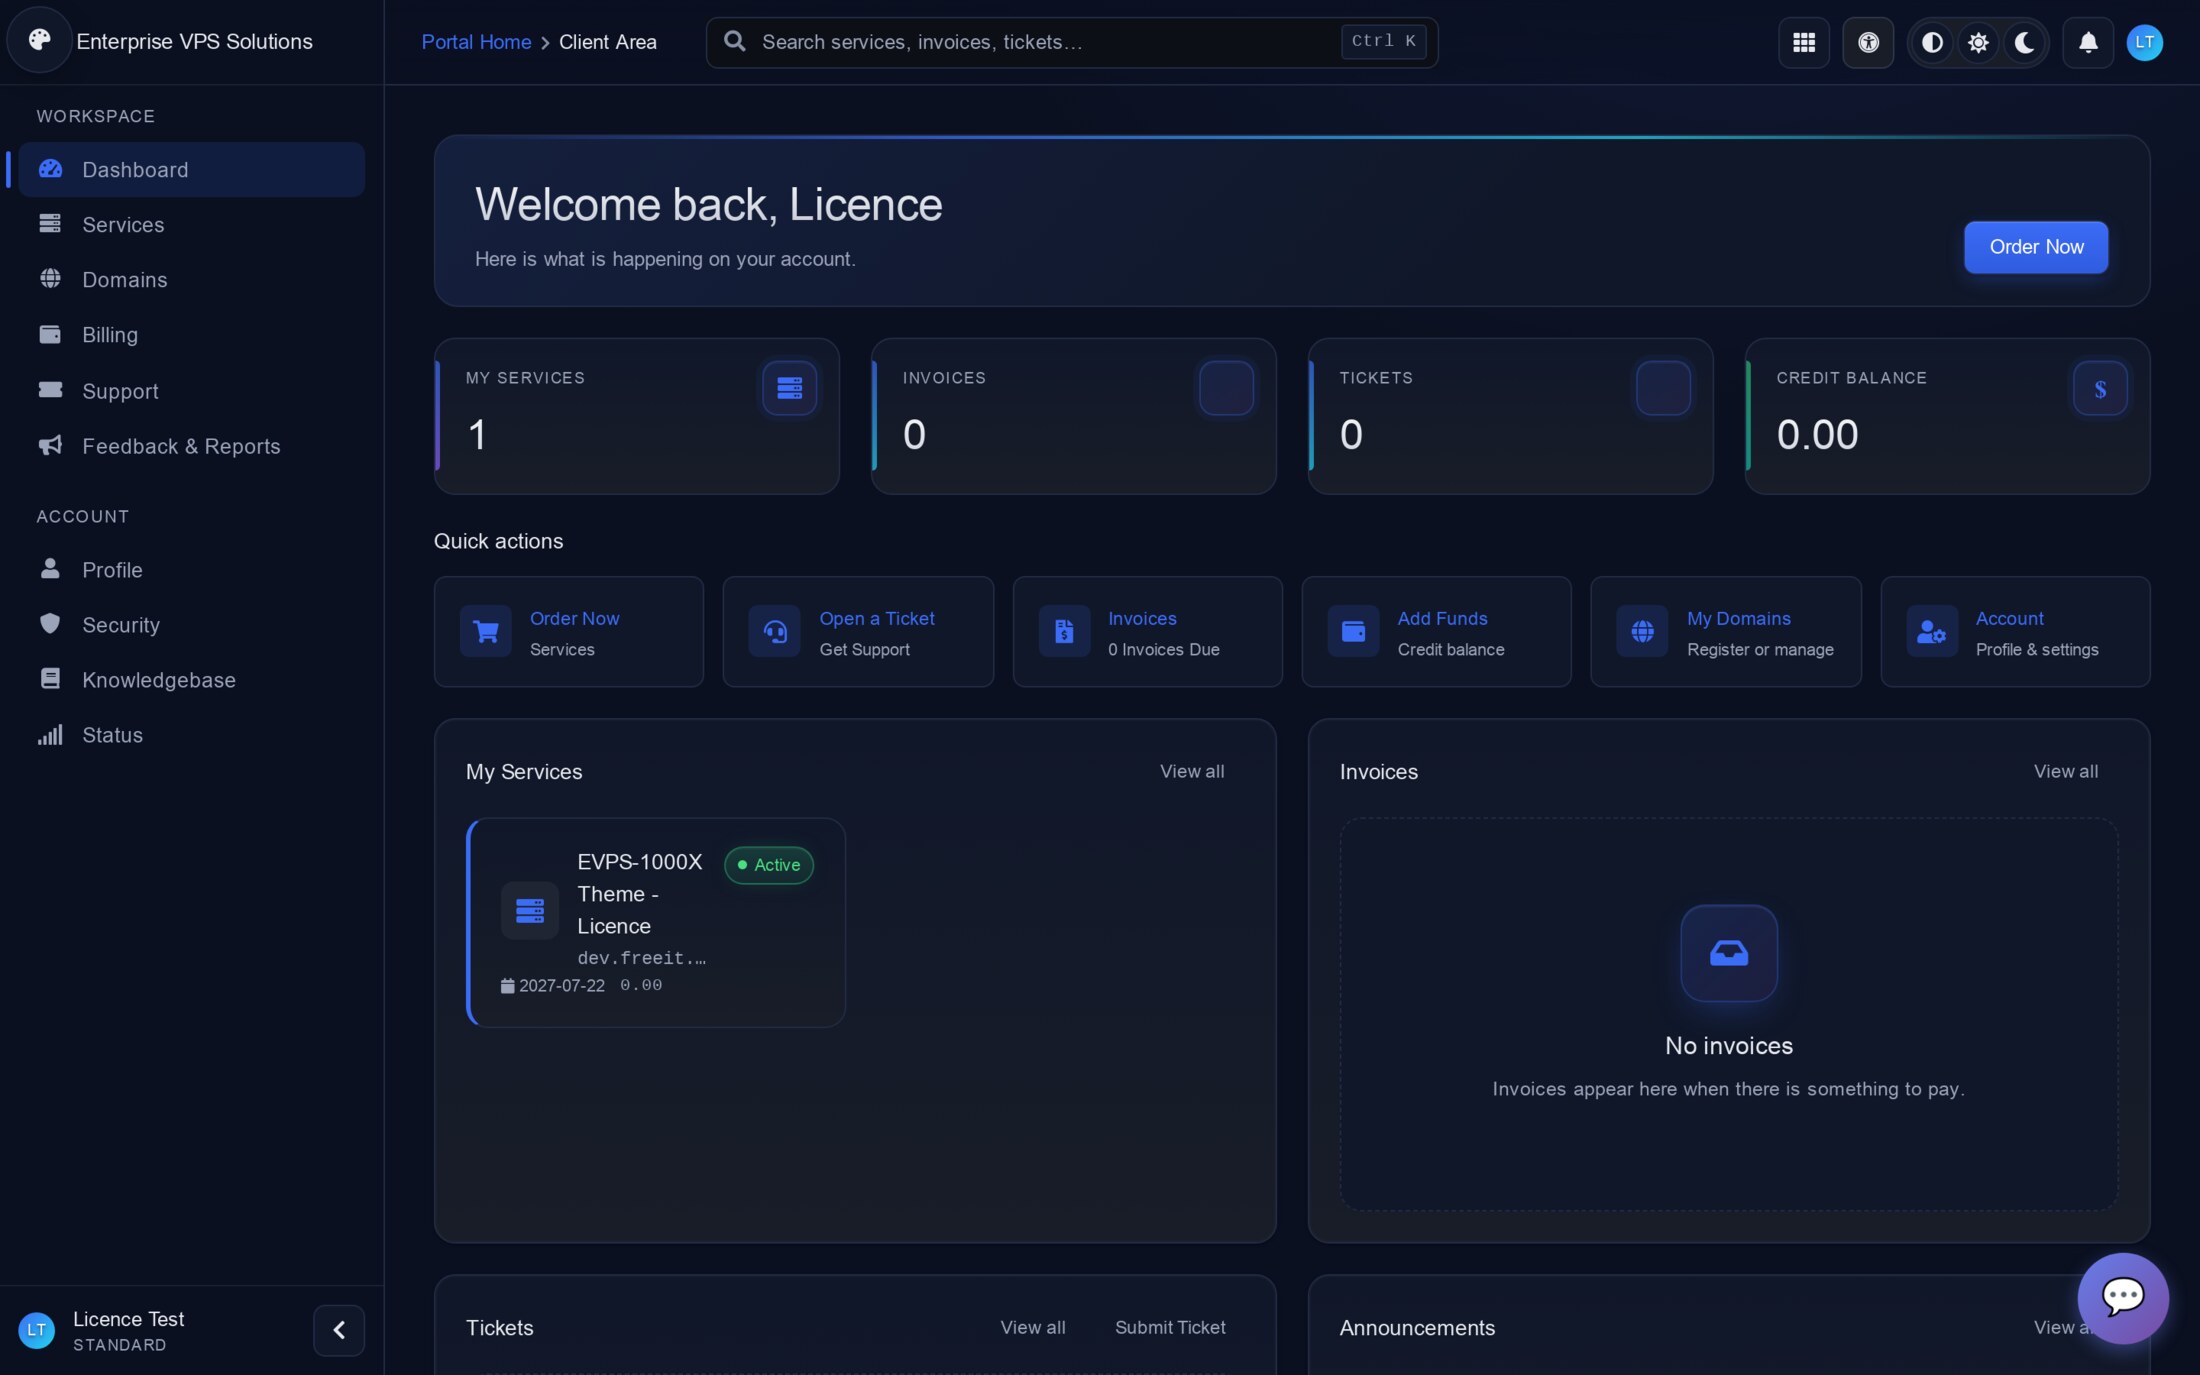Focus the search services, invoices, tickets field

coord(1072,42)
